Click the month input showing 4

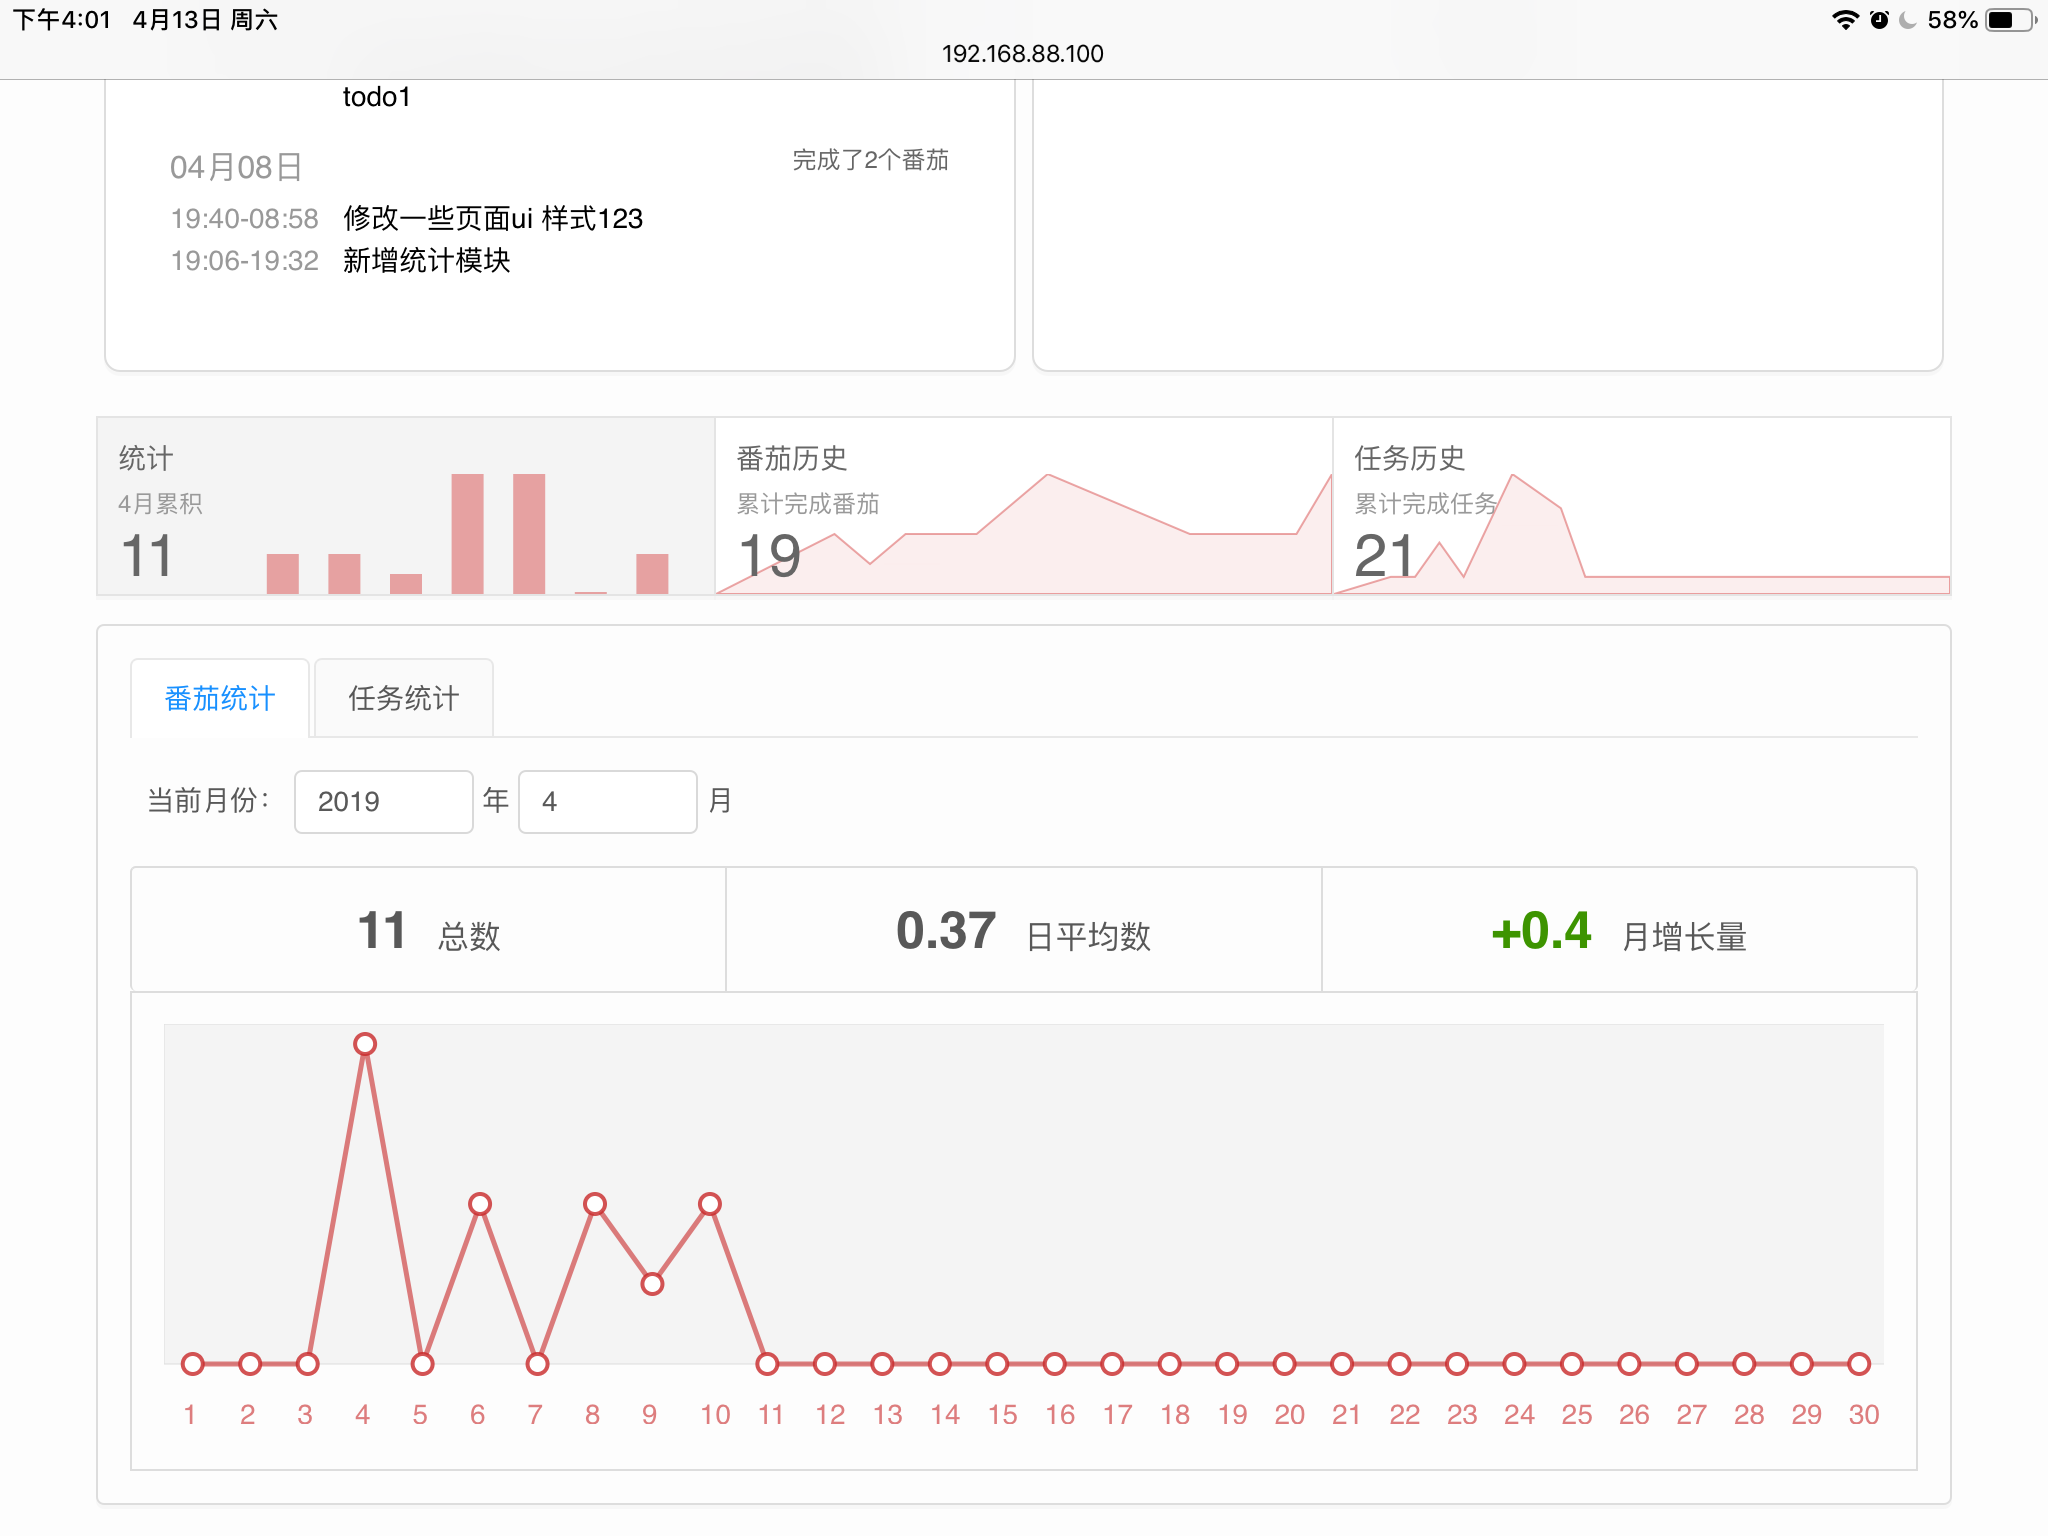coord(608,802)
